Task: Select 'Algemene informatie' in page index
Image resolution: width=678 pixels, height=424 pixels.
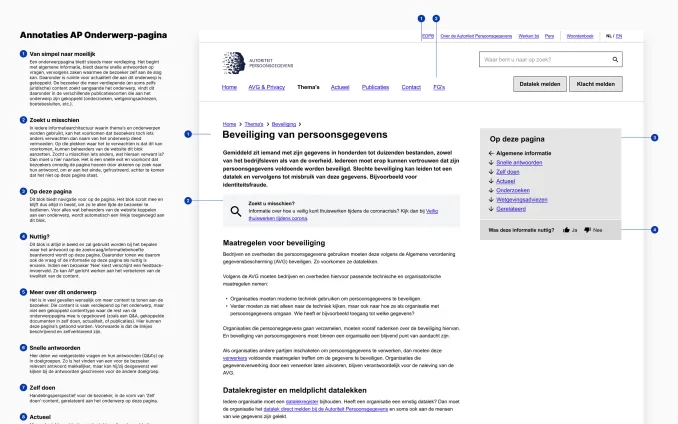Action: 524,153
